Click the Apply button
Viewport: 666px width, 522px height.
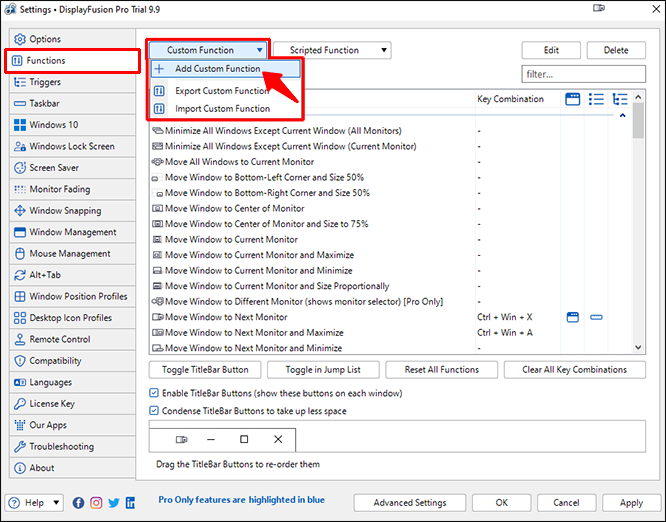631,503
